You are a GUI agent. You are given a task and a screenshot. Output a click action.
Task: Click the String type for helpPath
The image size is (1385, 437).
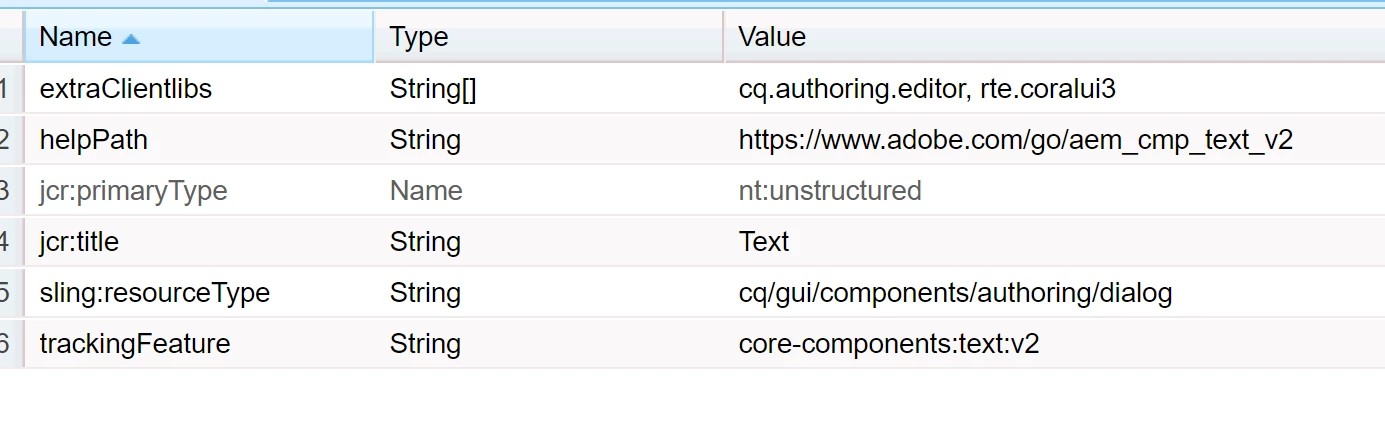click(x=425, y=140)
